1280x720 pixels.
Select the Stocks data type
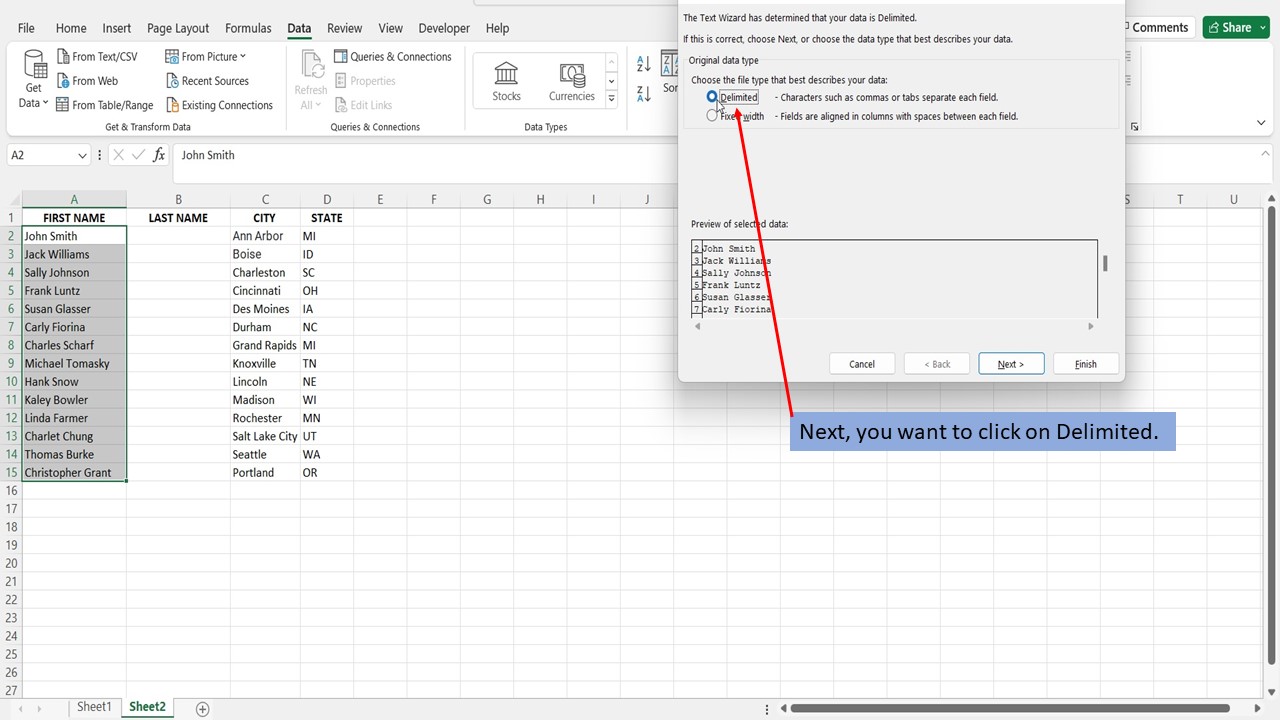pos(506,81)
